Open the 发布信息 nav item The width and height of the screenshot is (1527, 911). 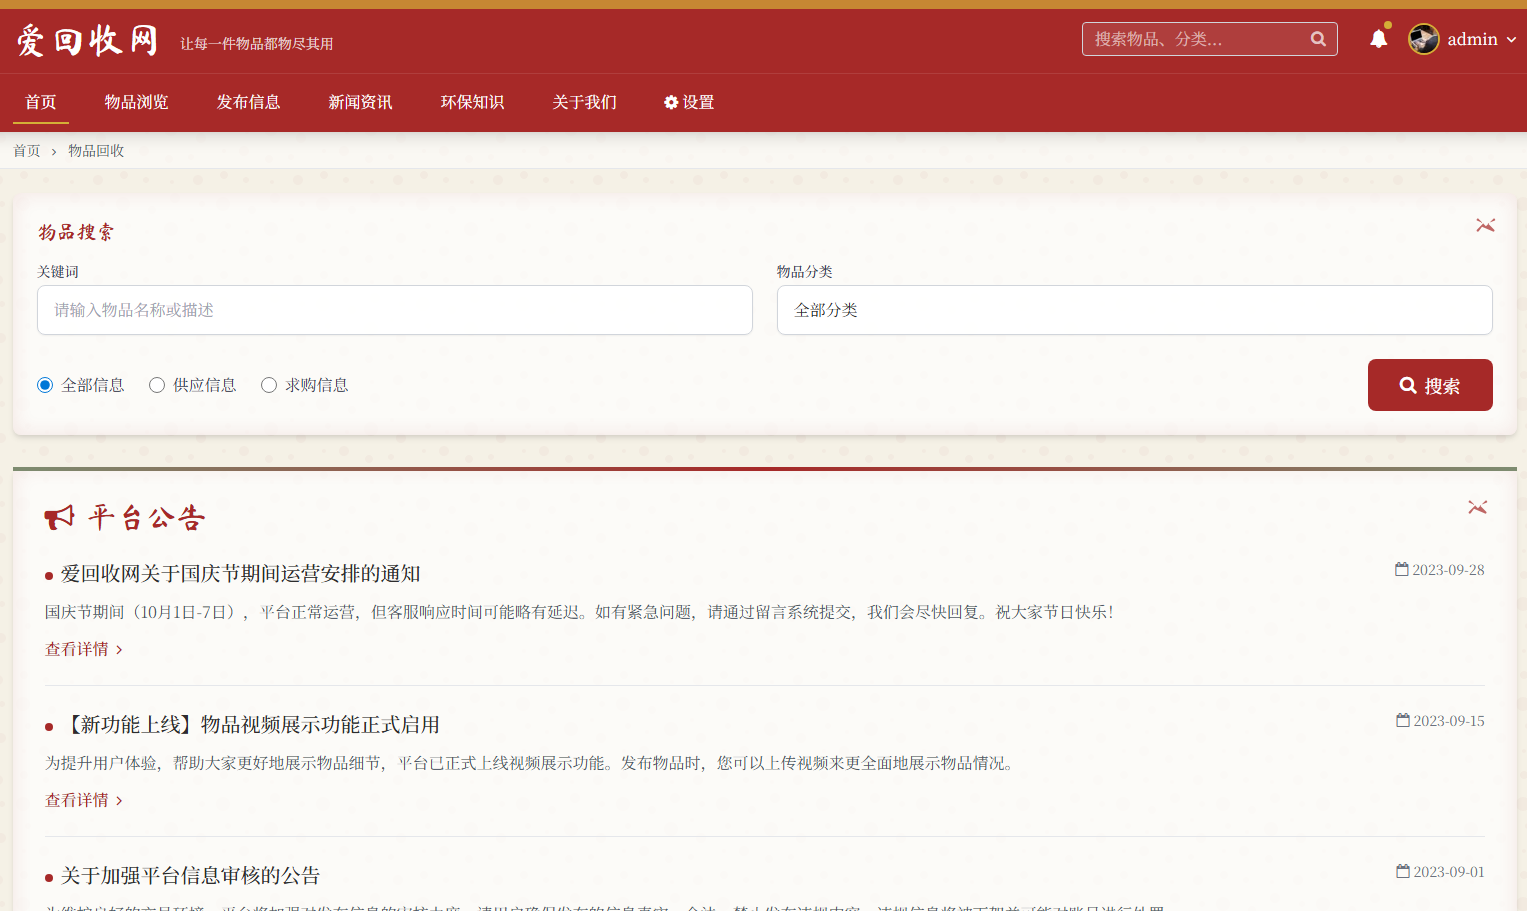(x=249, y=102)
